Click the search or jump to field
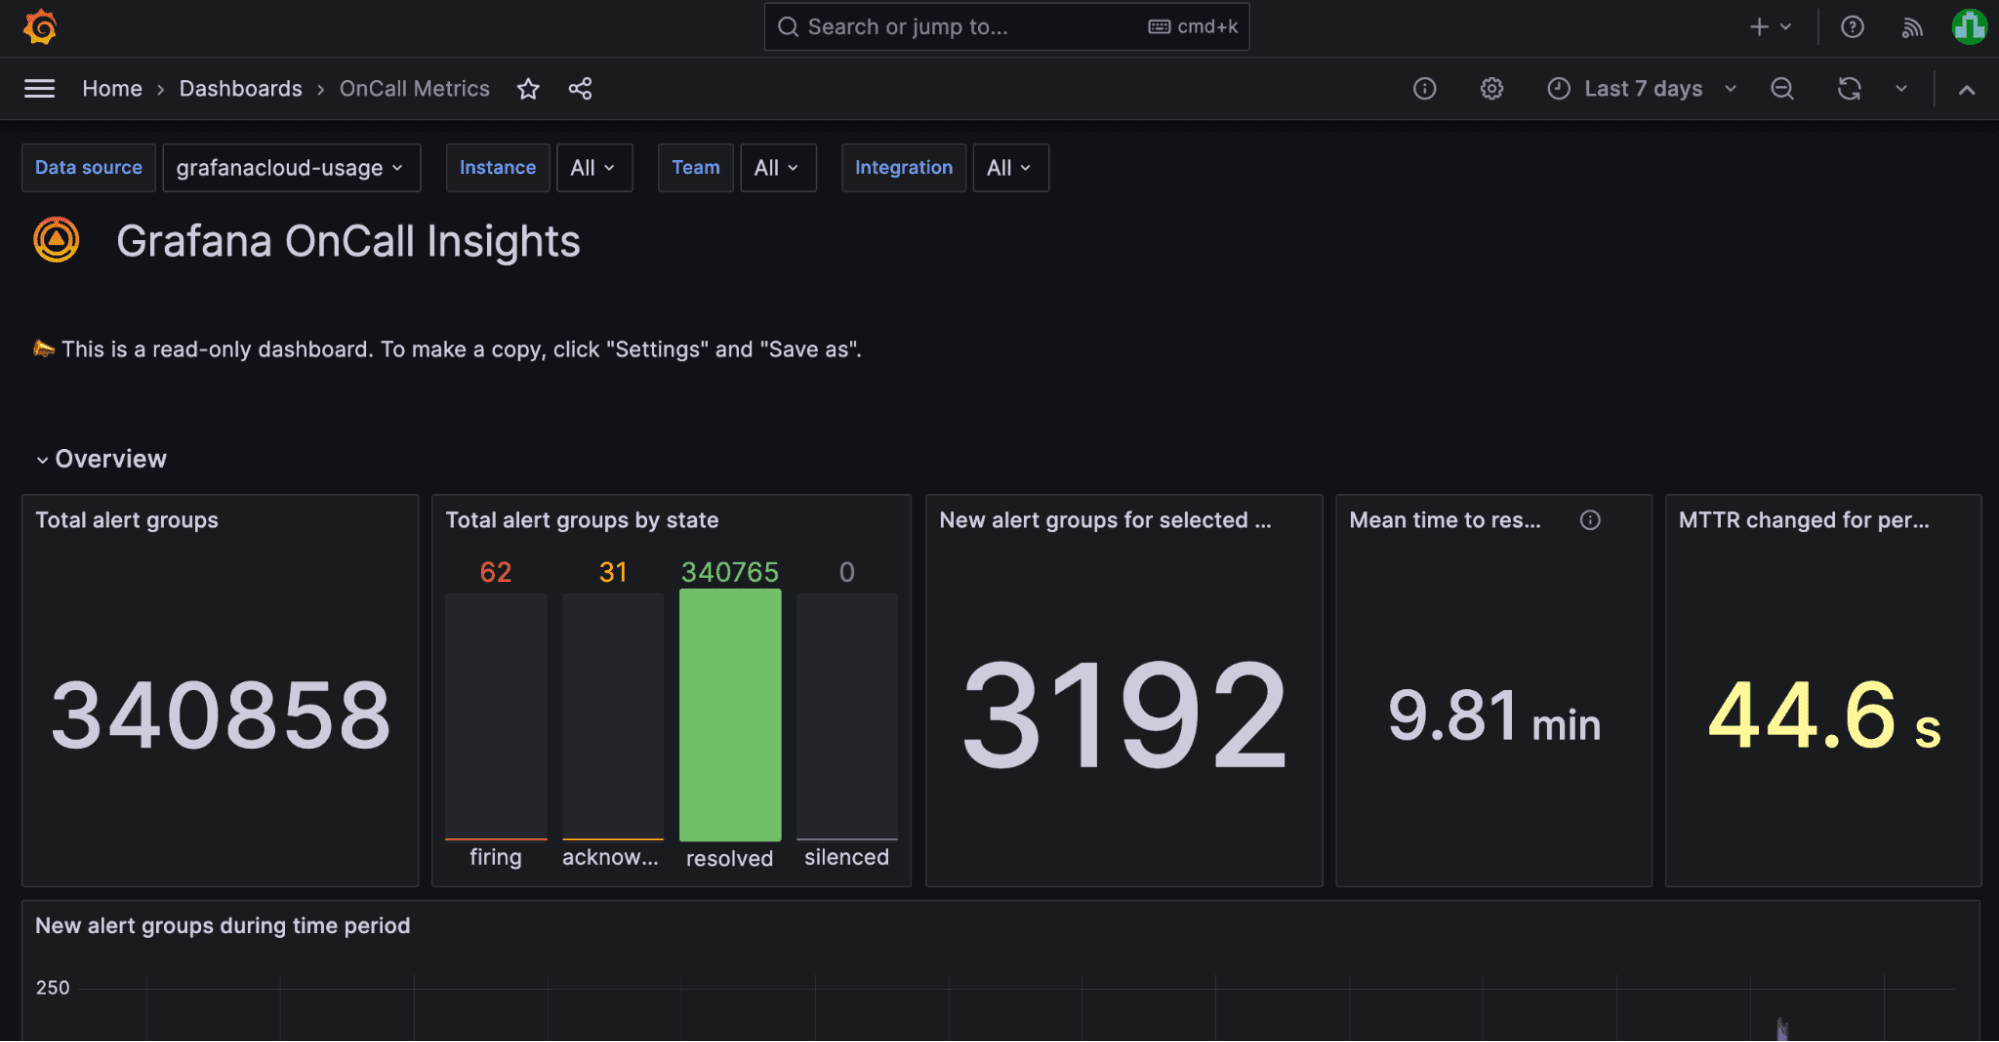The height and width of the screenshot is (1042, 1999). tap(1006, 27)
